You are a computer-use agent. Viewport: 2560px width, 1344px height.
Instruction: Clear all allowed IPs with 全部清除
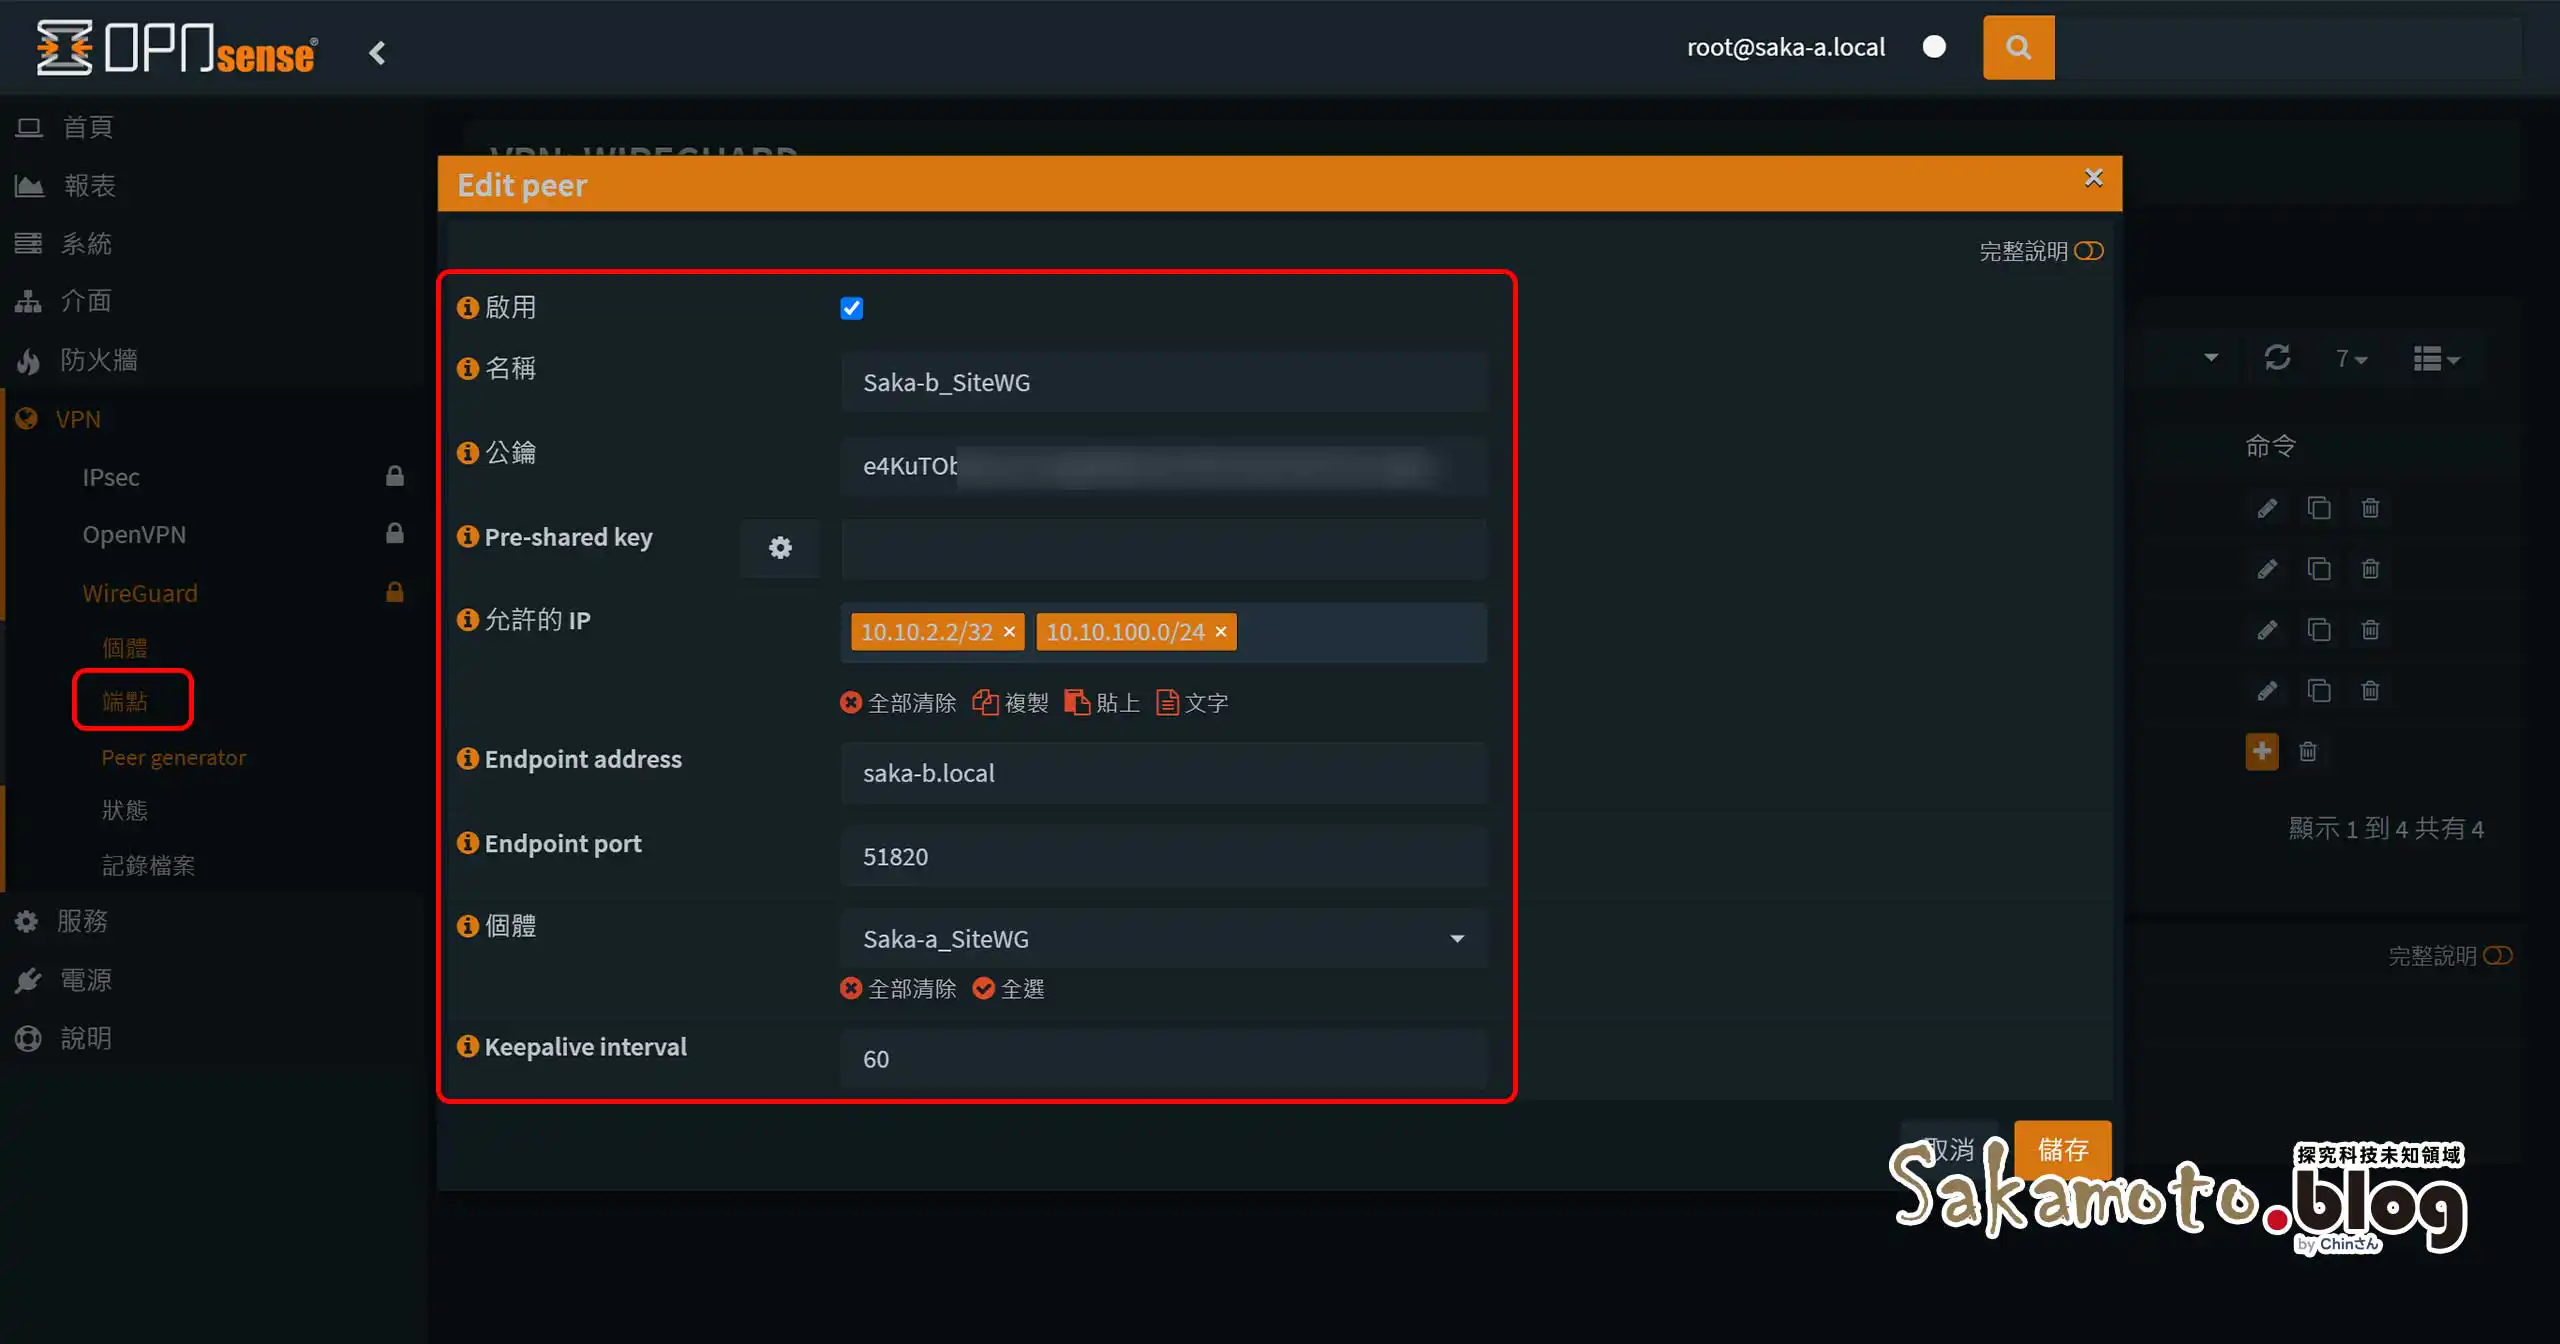click(899, 702)
